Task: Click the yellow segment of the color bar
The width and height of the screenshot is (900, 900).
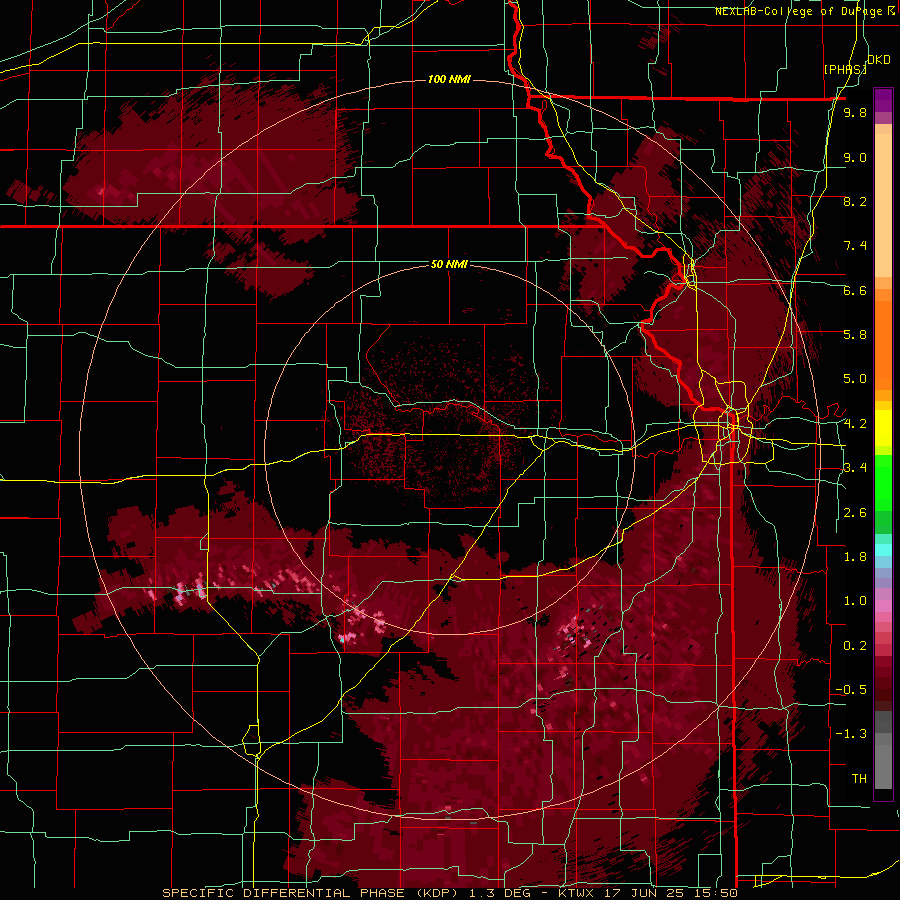Action: pos(883,428)
